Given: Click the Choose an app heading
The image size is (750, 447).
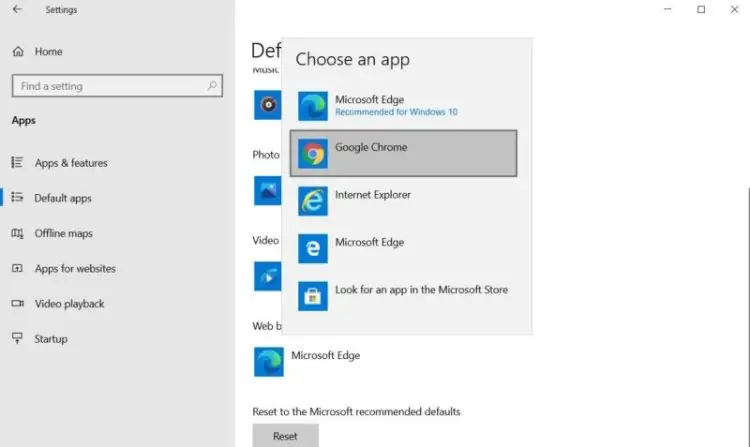Looking at the screenshot, I should click(x=353, y=60).
